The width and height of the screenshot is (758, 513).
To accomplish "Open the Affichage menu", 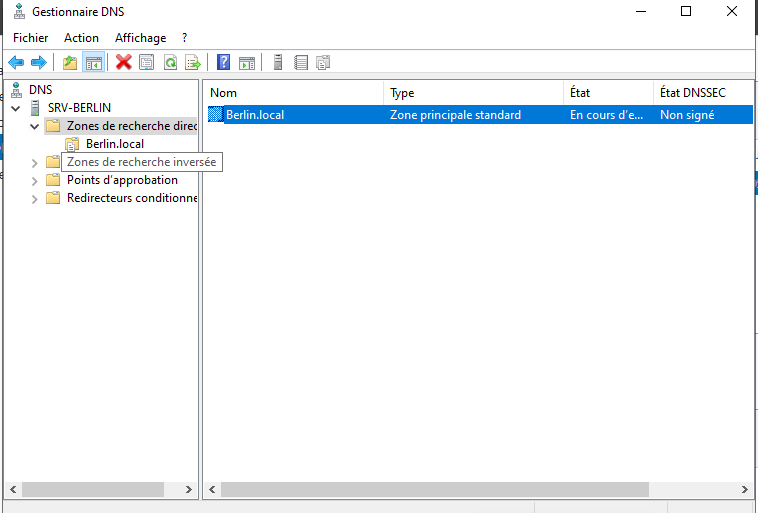I will coord(140,38).
